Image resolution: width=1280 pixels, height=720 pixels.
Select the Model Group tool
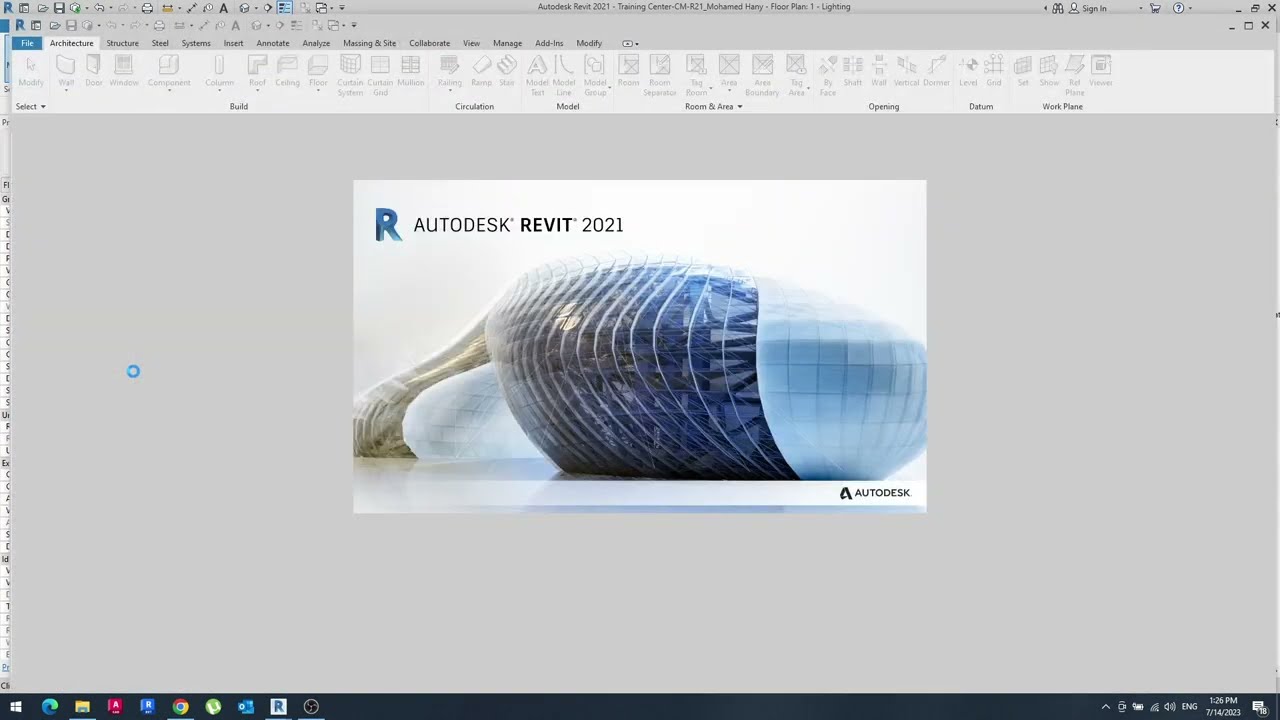click(595, 76)
